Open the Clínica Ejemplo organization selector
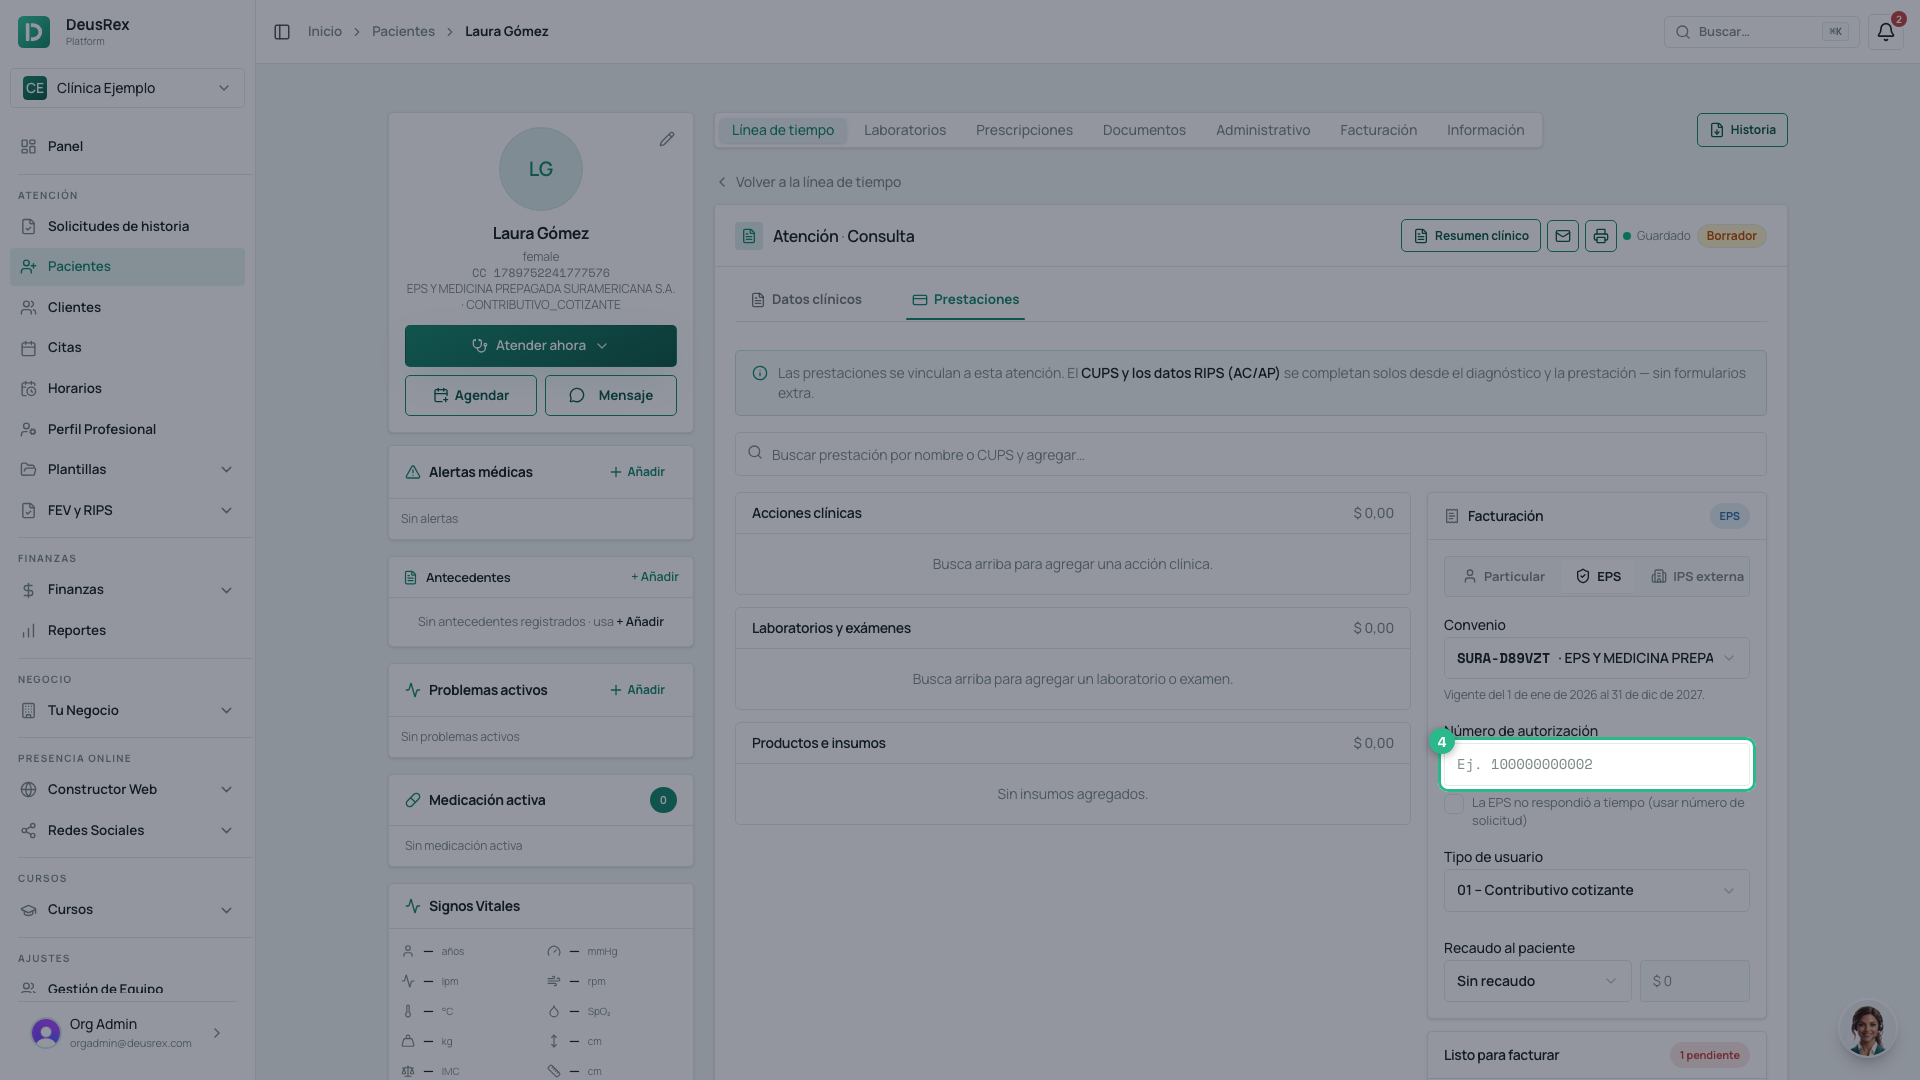Viewport: 1920px width, 1080px height. [127, 88]
